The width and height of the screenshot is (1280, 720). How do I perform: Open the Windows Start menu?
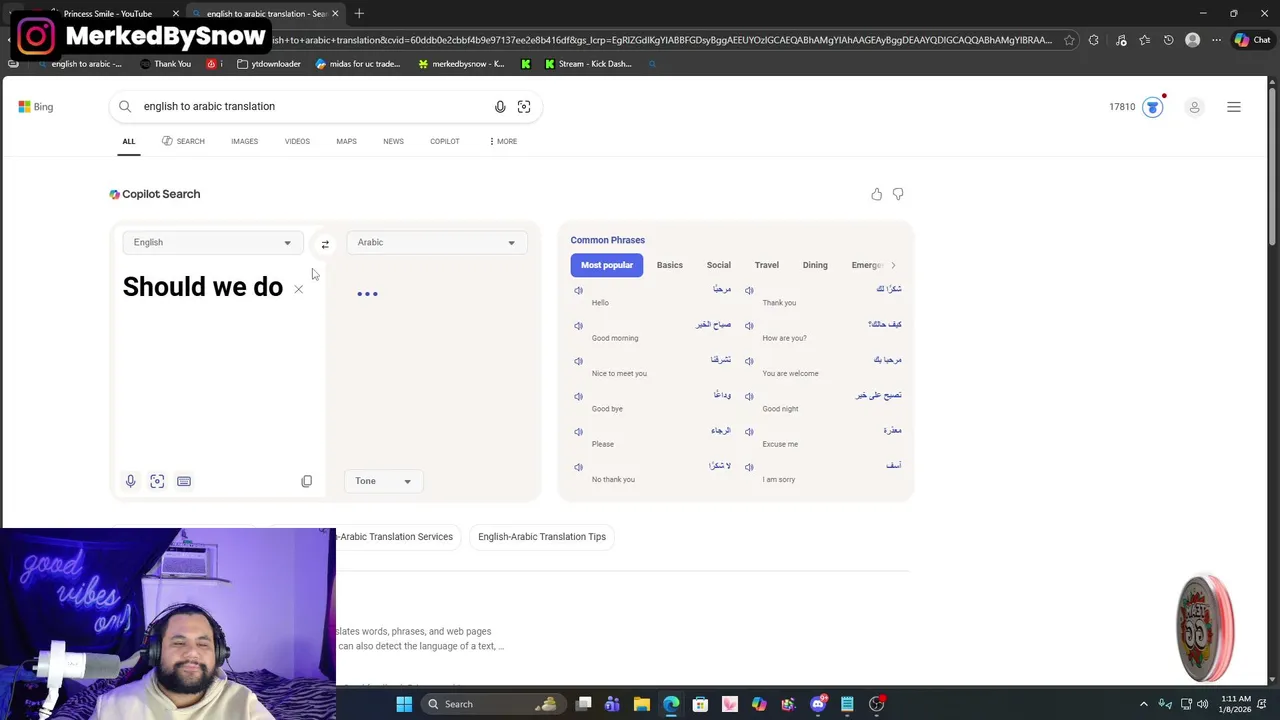pyautogui.click(x=404, y=704)
